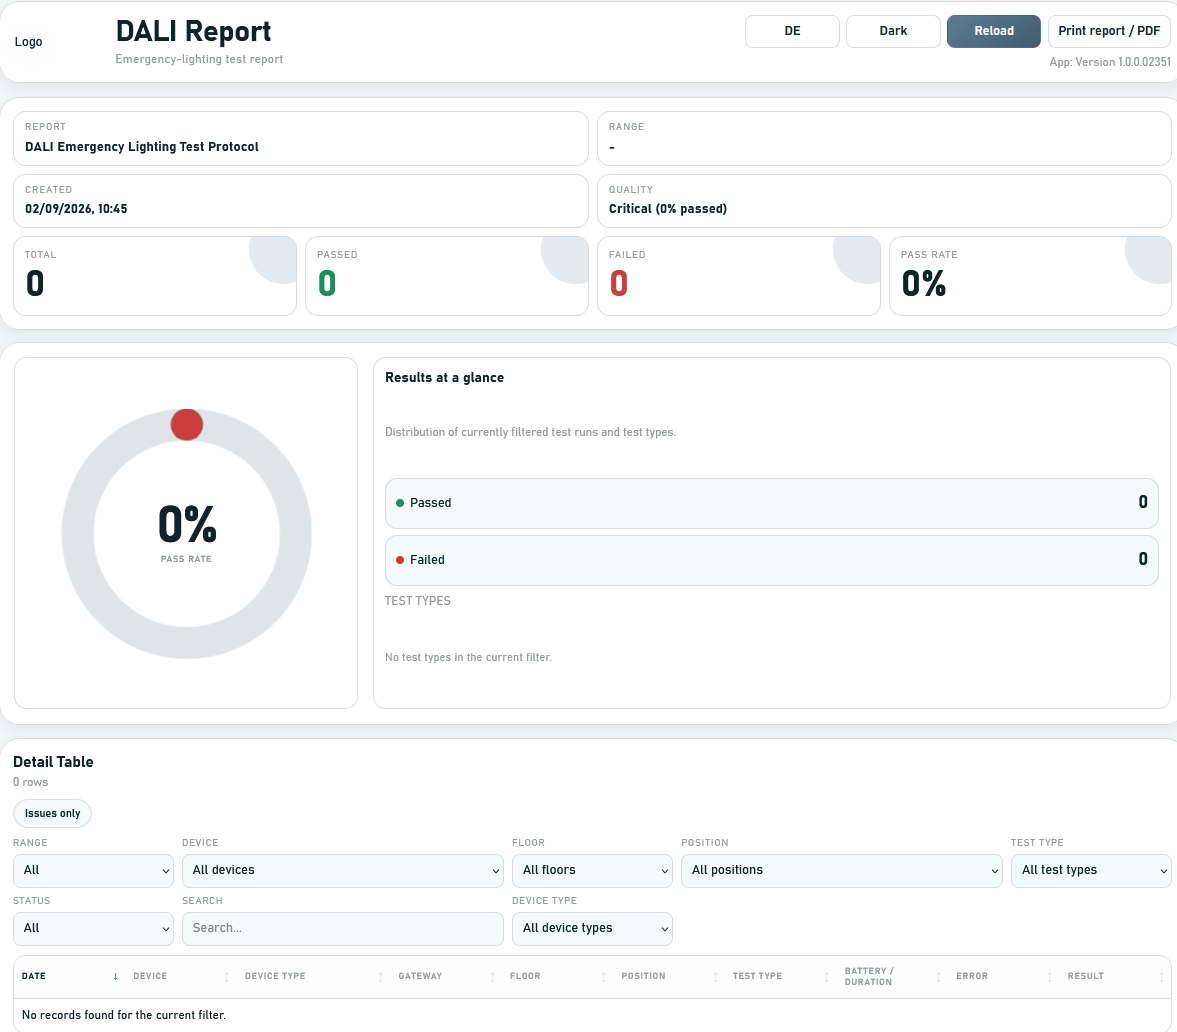Open the Range filter dropdown
Viewport: 1177px width, 1032px height.
pyautogui.click(x=93, y=871)
